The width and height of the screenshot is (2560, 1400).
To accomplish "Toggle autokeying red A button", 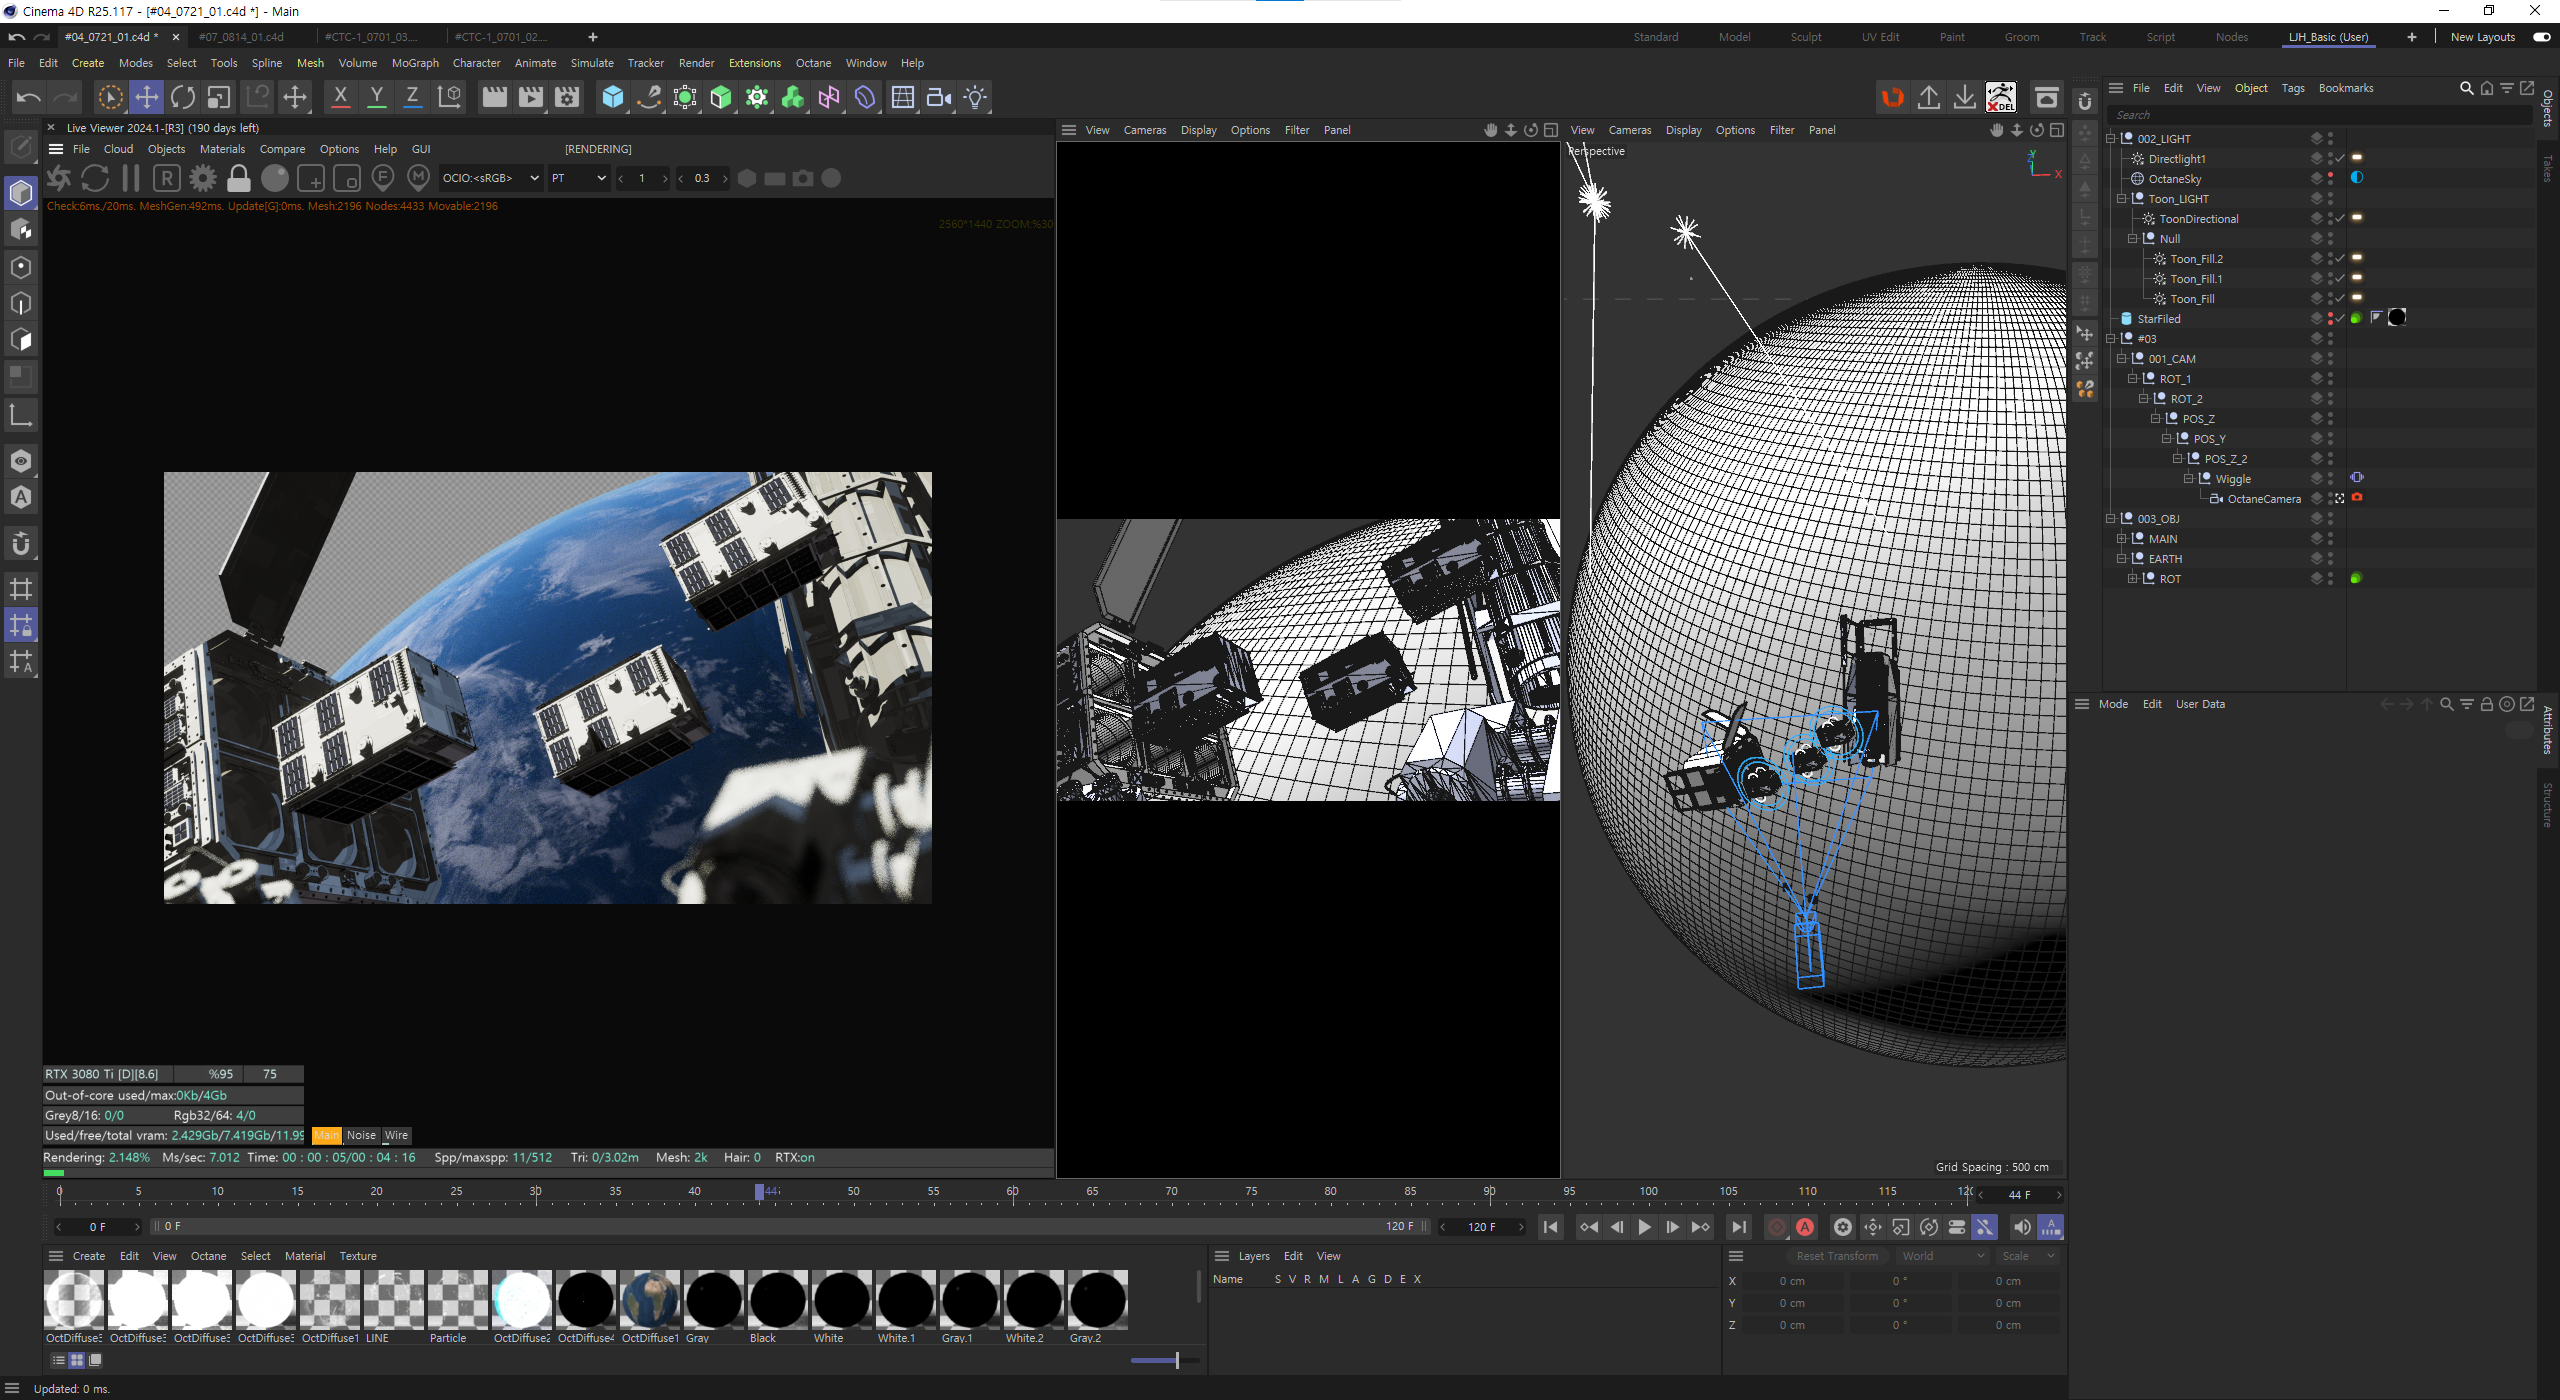I will coord(1805,1227).
